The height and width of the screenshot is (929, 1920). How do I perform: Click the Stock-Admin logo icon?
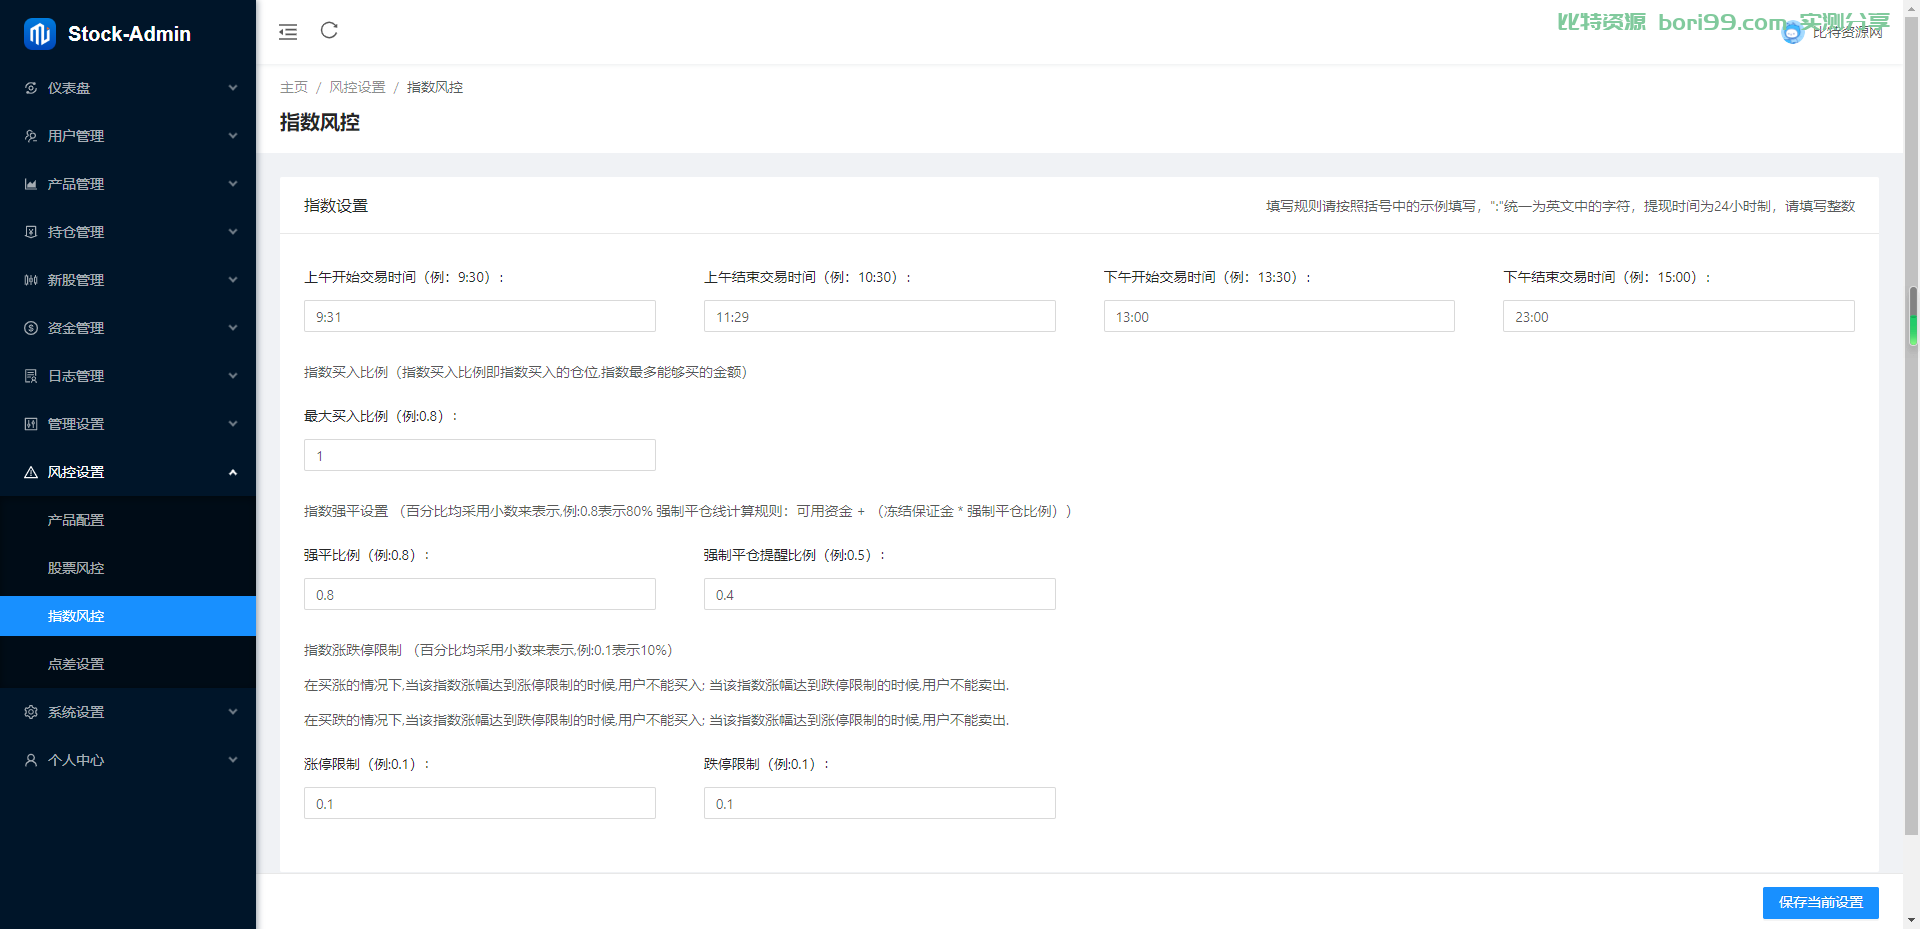(40, 34)
